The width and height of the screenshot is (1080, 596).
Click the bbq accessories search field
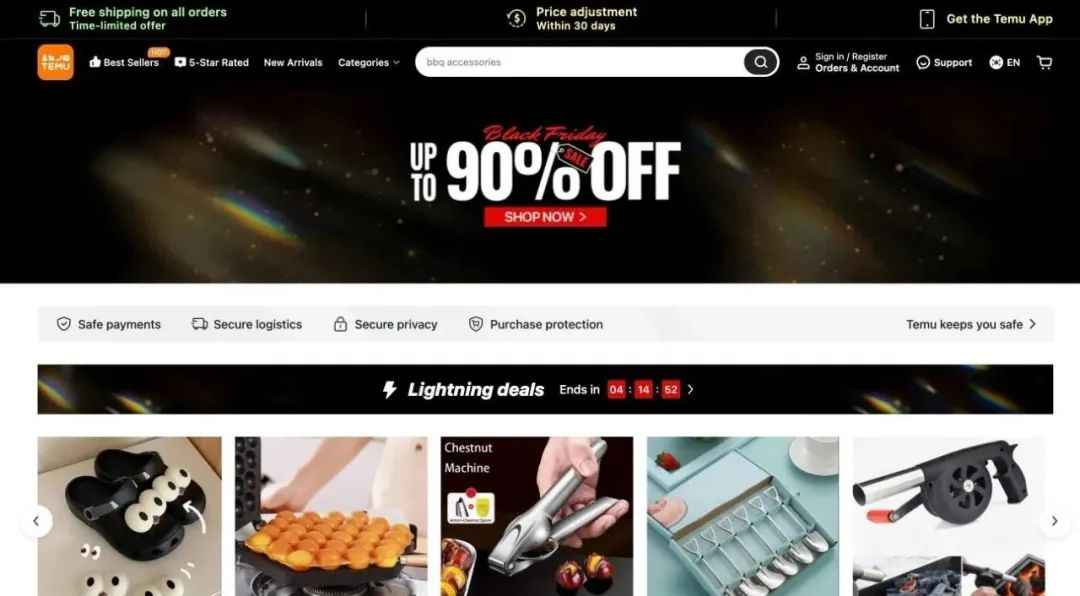coord(580,62)
